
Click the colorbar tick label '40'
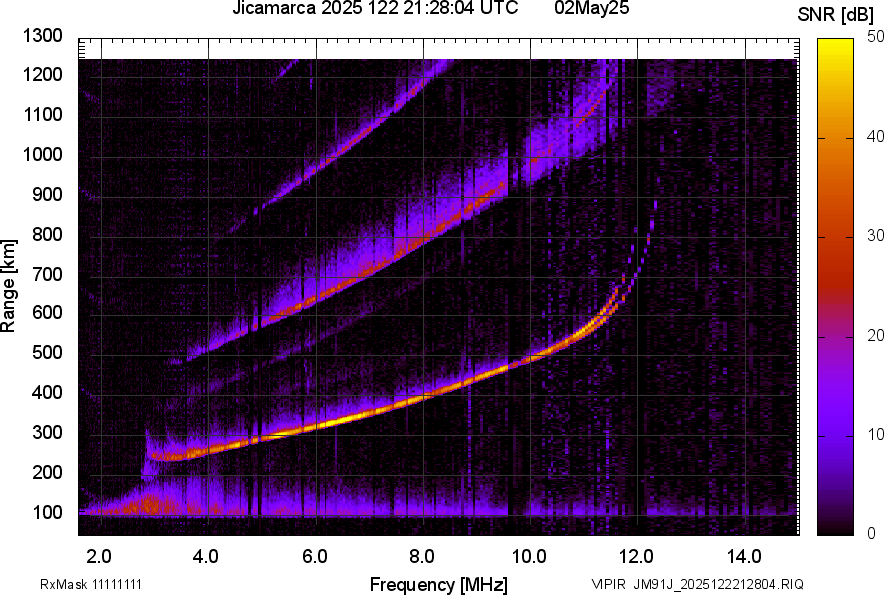point(876,136)
